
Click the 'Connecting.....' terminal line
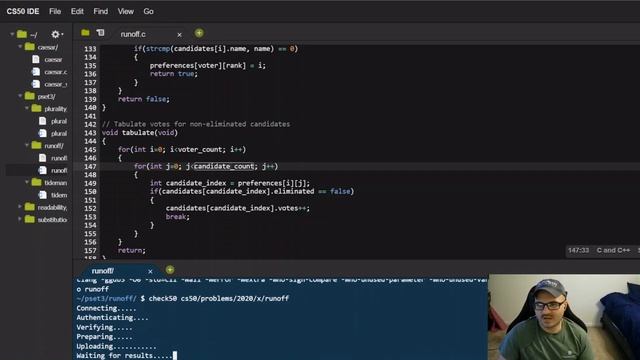pyautogui.click(x=106, y=308)
